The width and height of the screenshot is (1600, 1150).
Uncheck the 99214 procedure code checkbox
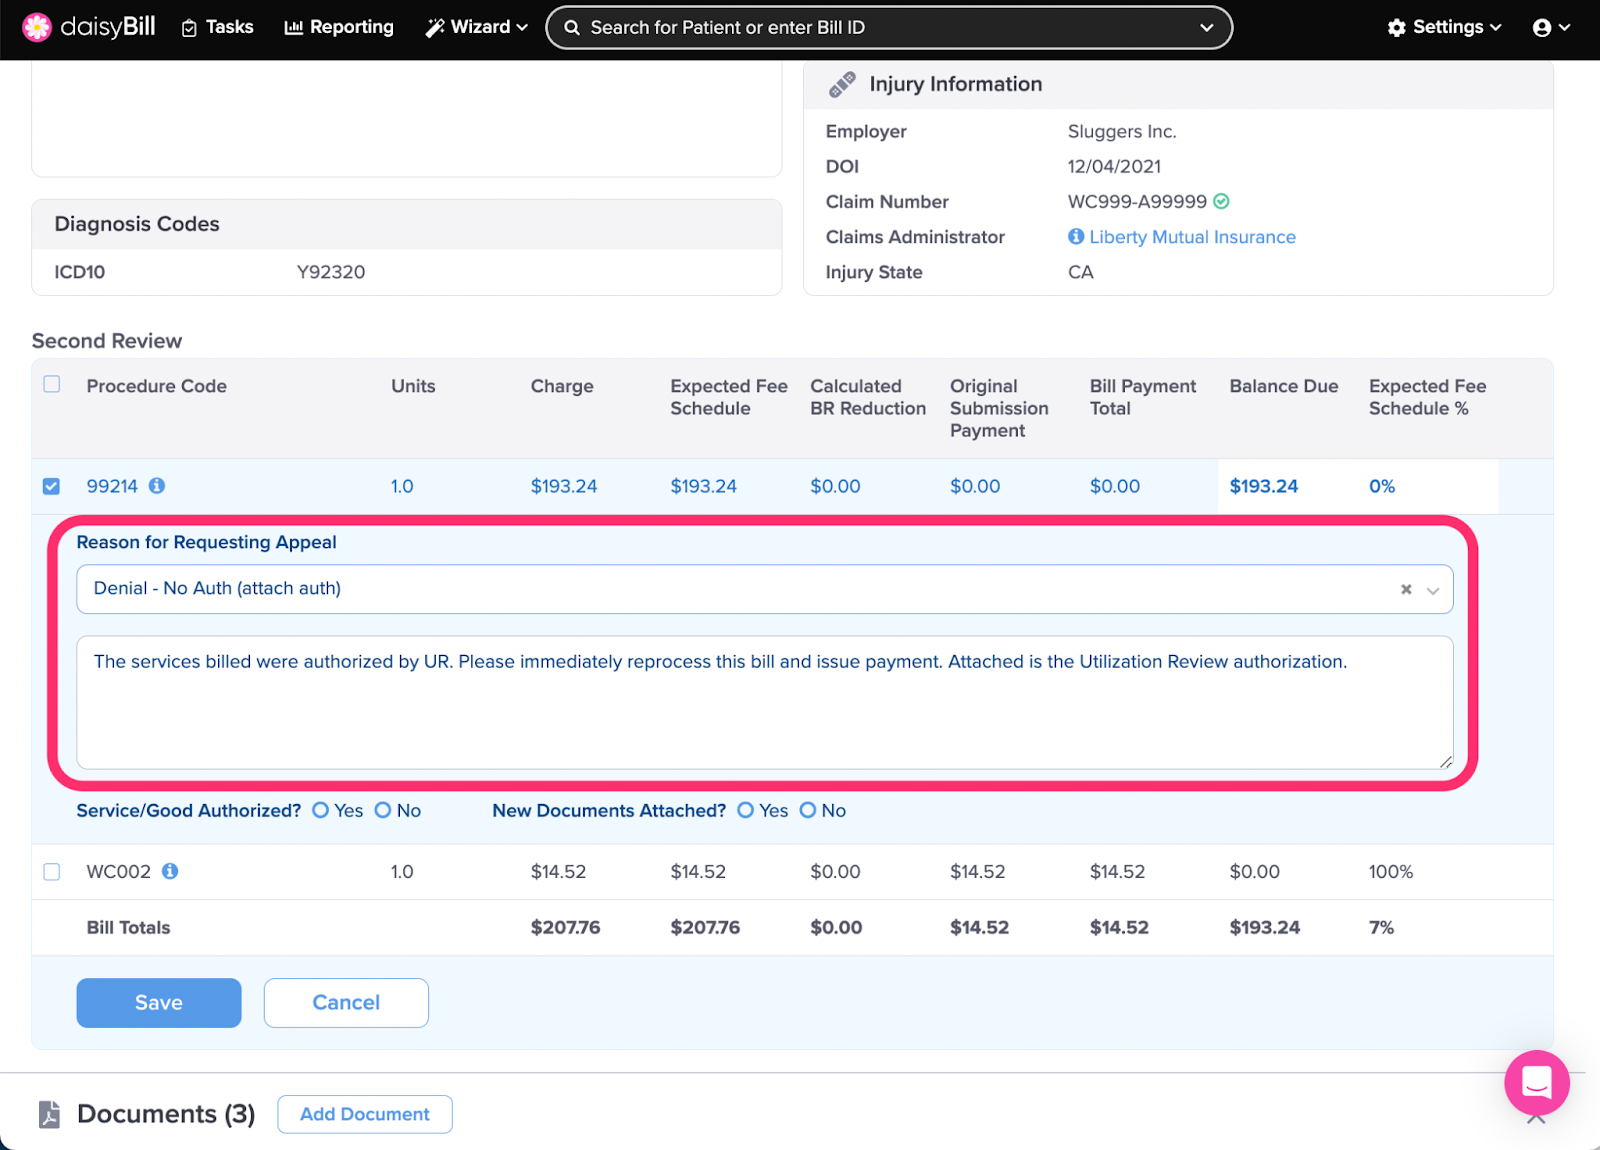tap(52, 486)
